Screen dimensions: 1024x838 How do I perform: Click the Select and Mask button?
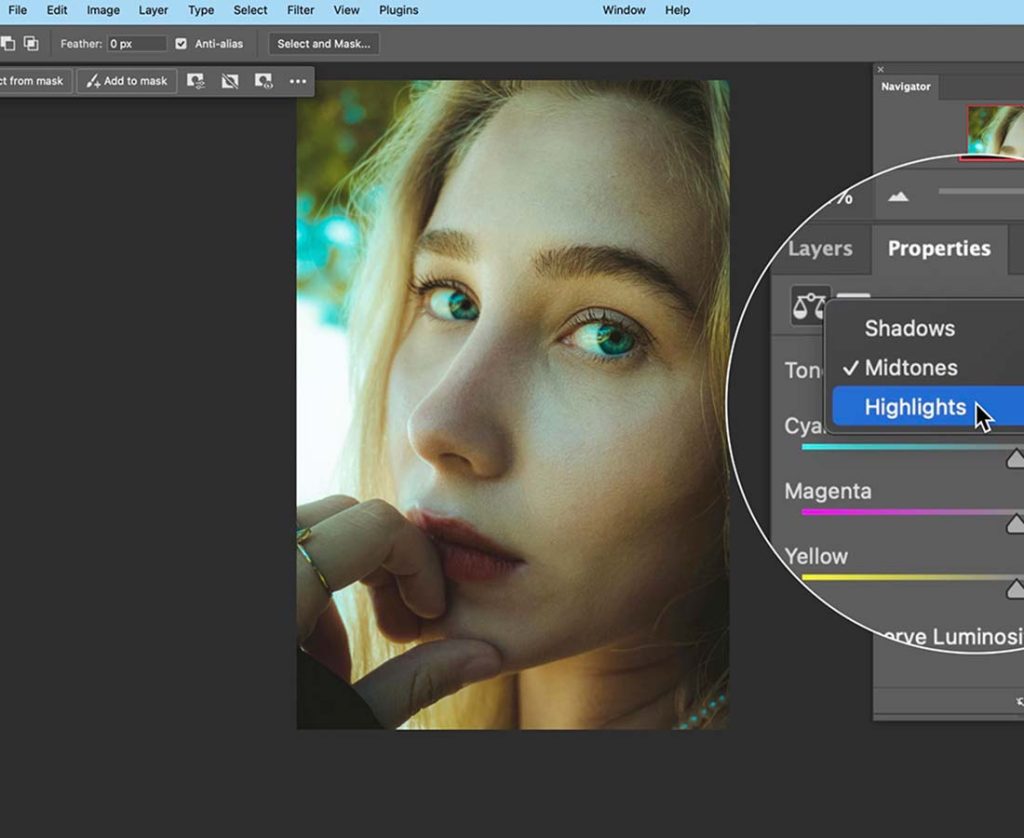(x=323, y=44)
